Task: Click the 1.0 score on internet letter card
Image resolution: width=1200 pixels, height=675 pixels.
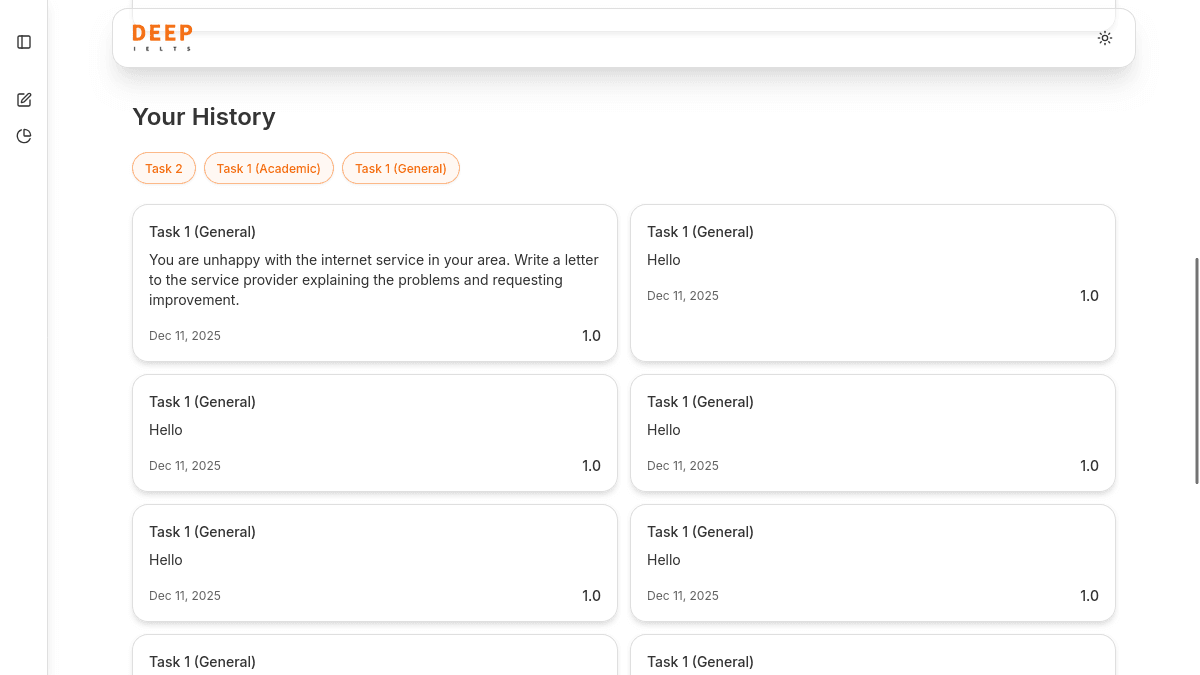Action: 591,336
